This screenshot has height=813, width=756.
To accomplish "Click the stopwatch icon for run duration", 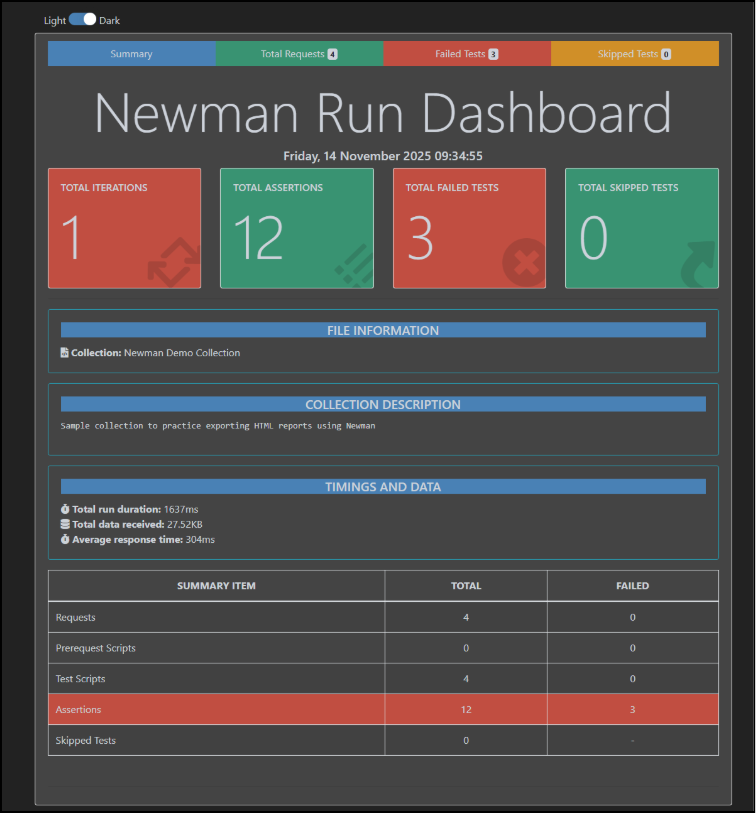I will 65,509.
